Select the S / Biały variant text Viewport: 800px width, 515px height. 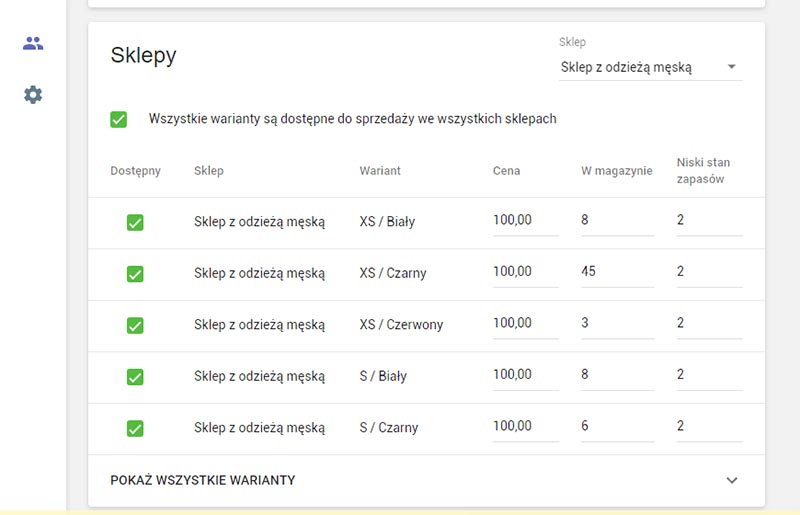pos(383,376)
